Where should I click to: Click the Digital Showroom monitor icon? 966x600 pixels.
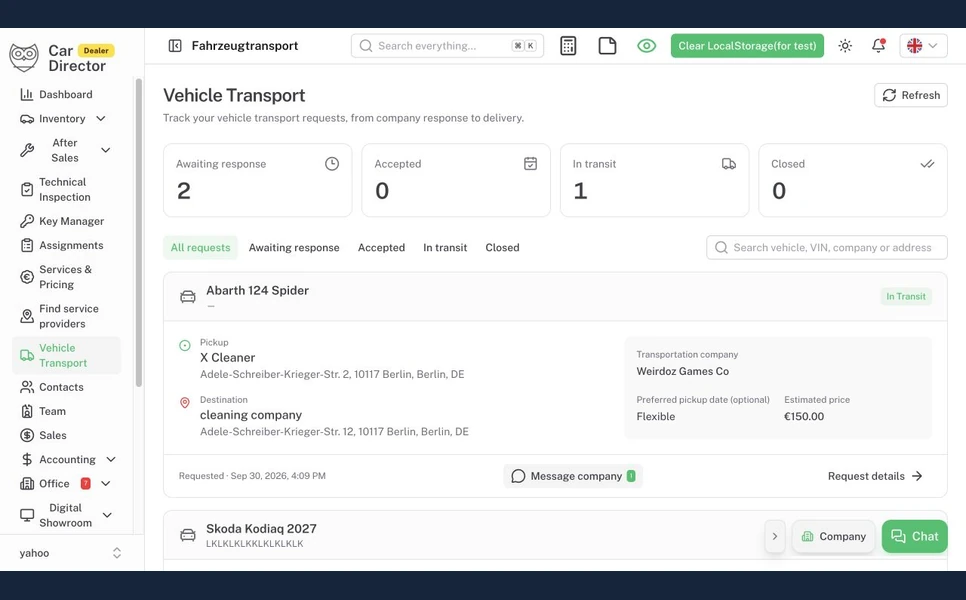coord(26,515)
